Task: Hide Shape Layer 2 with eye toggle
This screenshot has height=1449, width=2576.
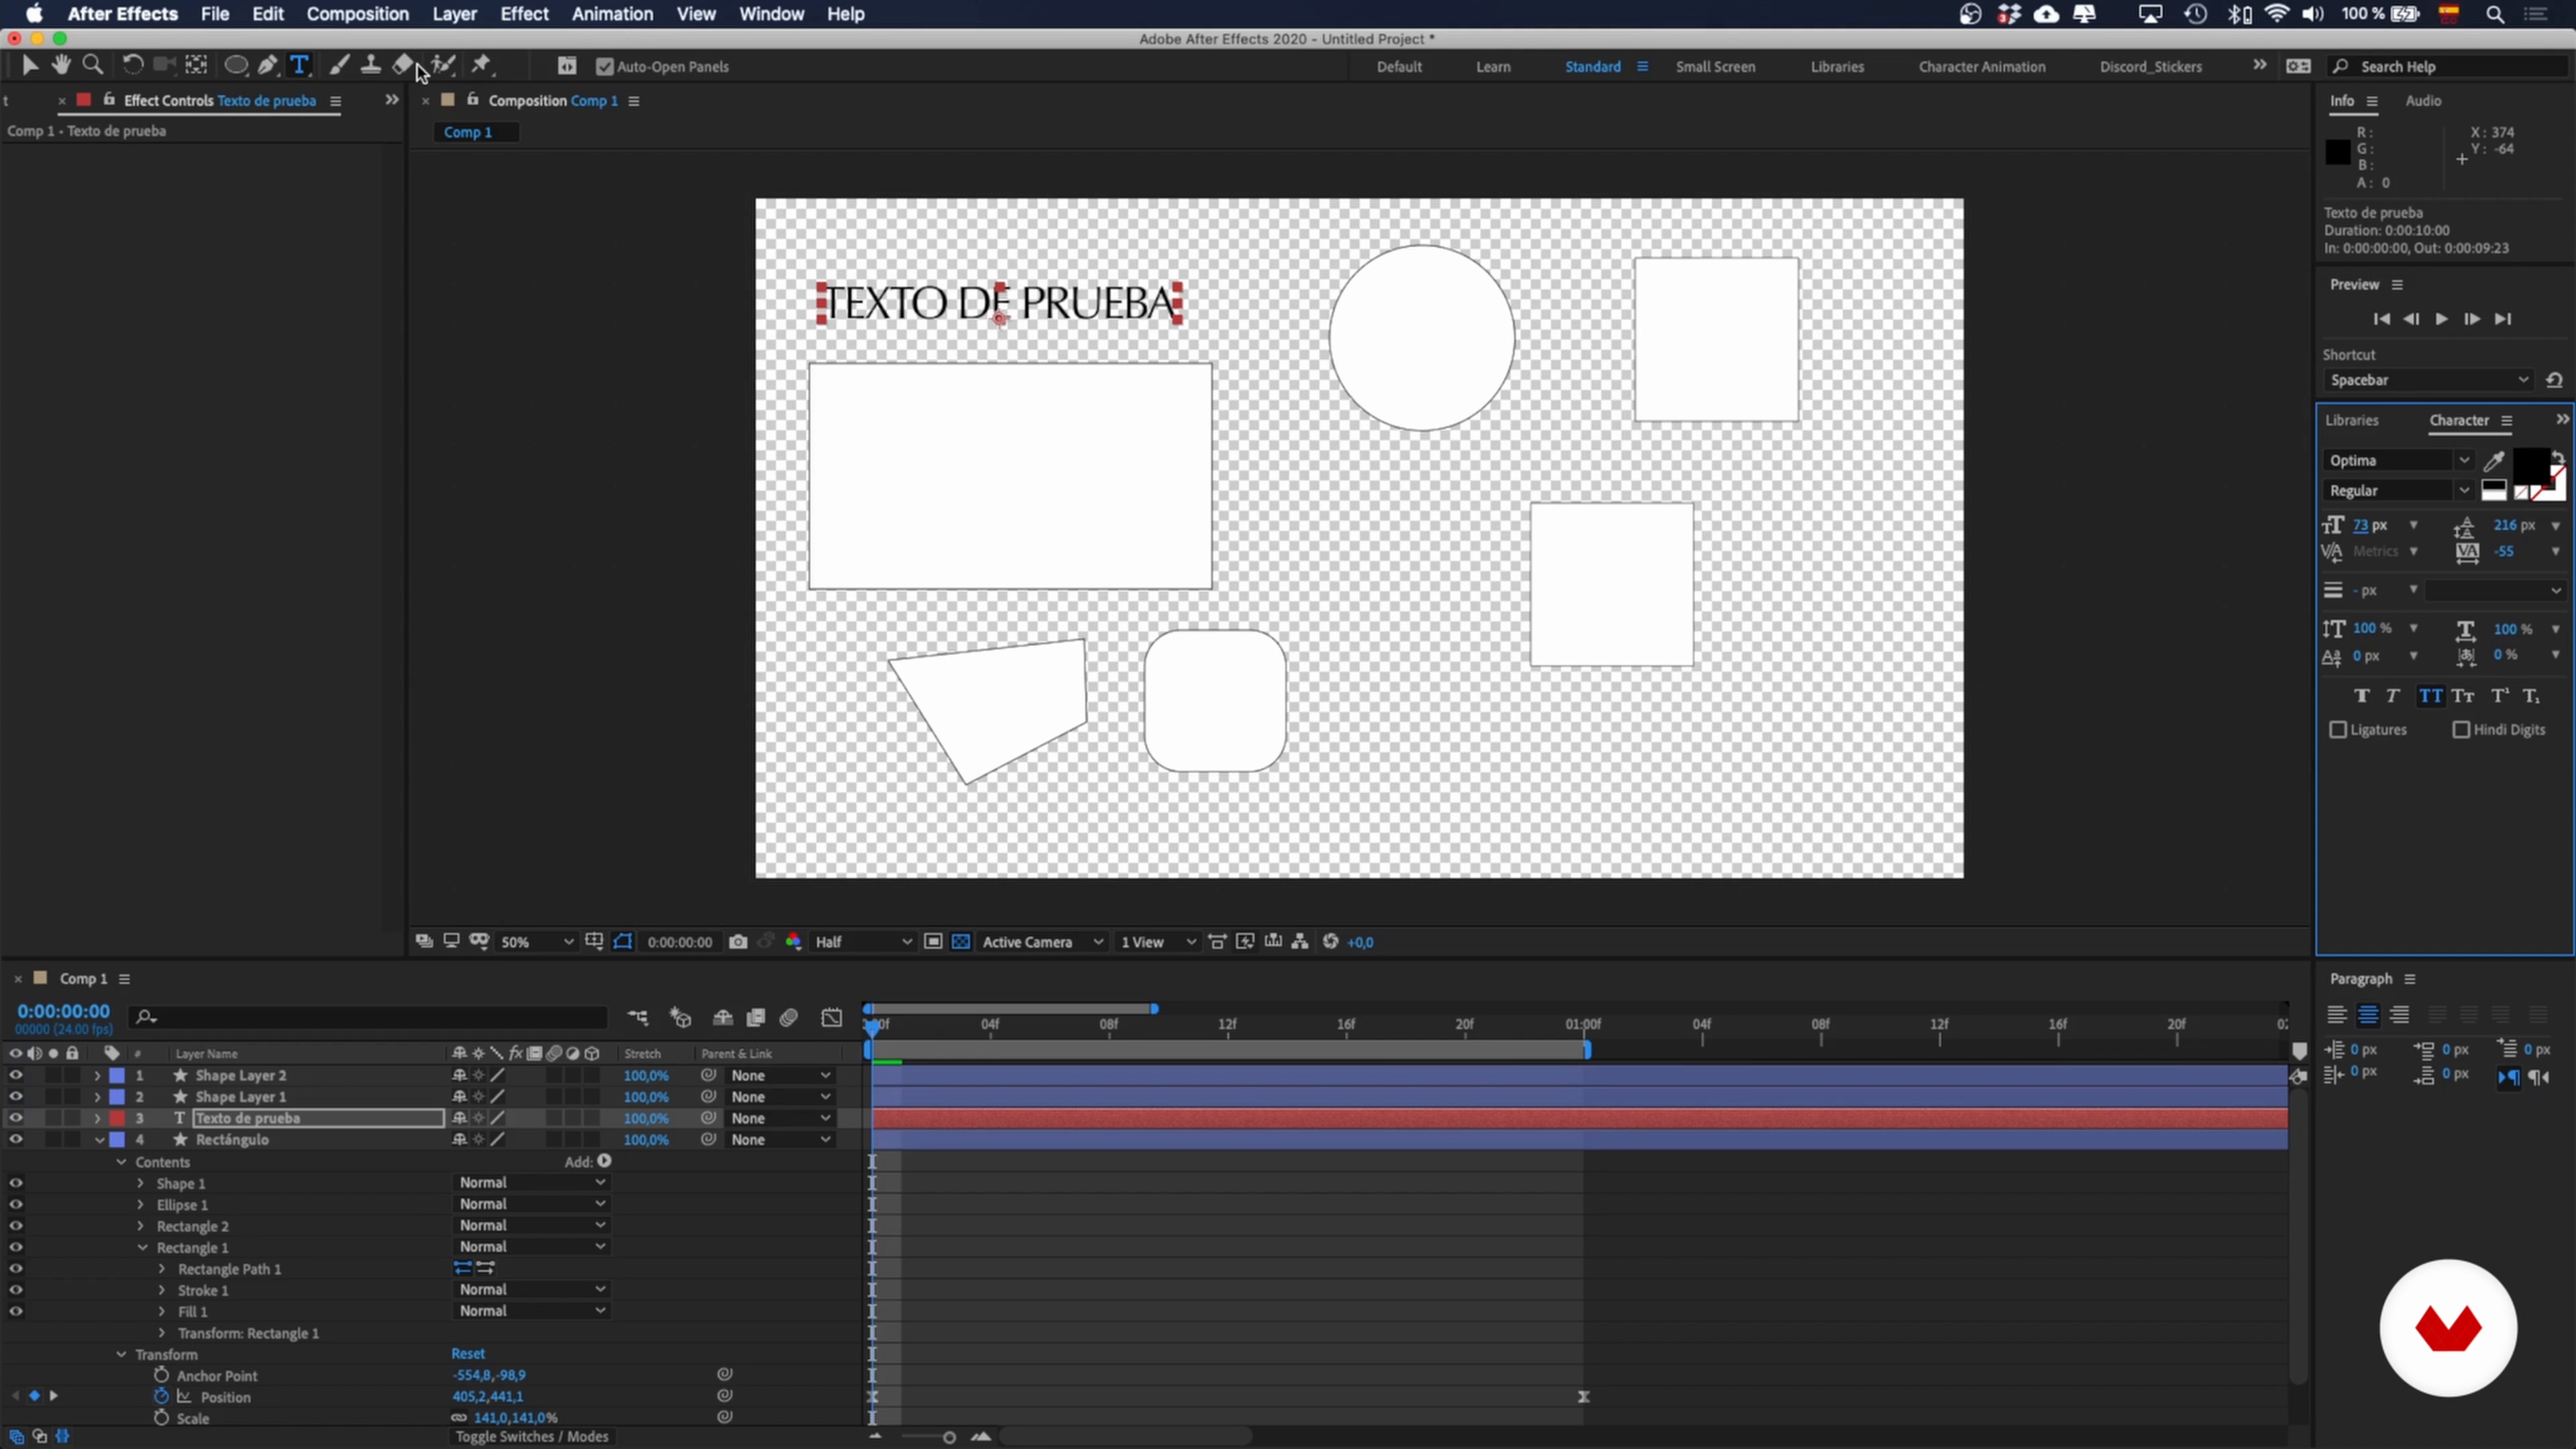Action: [16, 1076]
